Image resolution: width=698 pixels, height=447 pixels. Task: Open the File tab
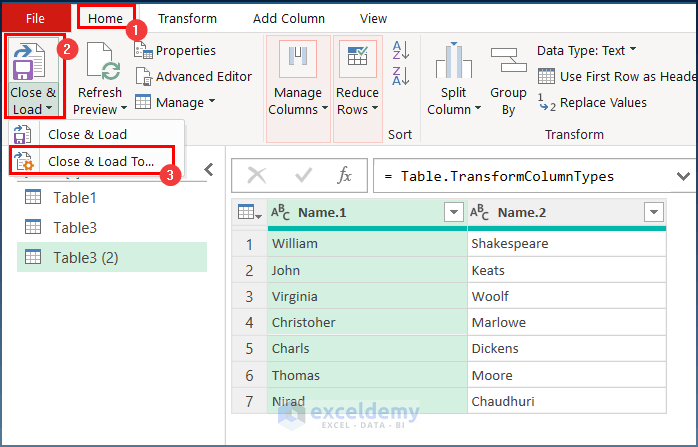(x=35, y=18)
